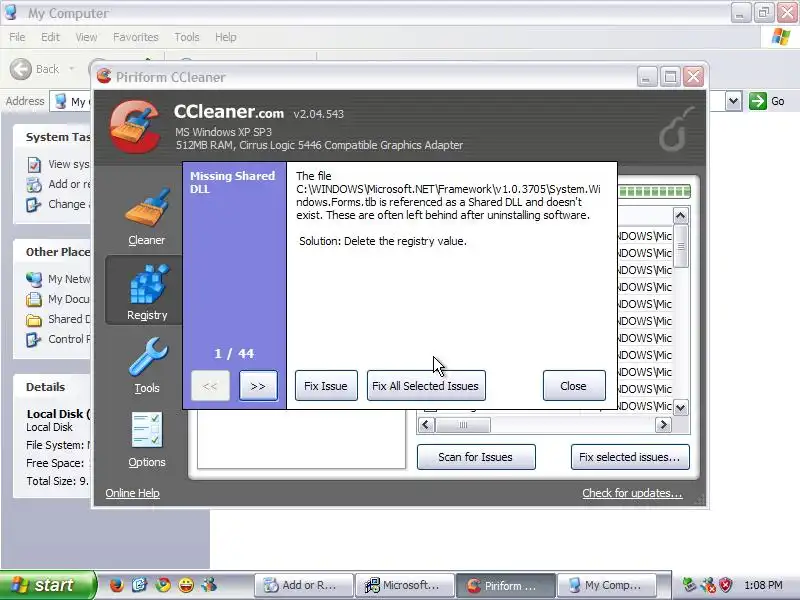Switch to Microsoft... taskbar window
The width and height of the screenshot is (800, 600).
click(x=405, y=585)
